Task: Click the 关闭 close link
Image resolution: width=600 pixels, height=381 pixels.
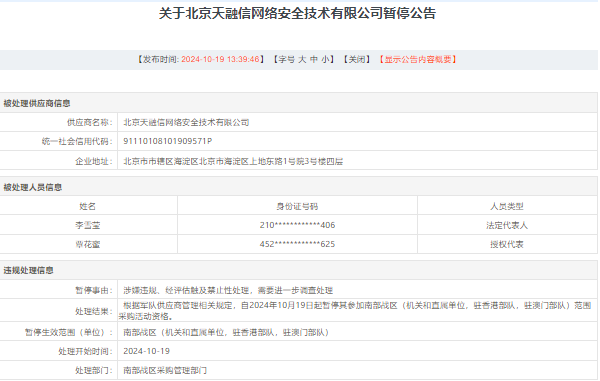Action: pos(357,59)
